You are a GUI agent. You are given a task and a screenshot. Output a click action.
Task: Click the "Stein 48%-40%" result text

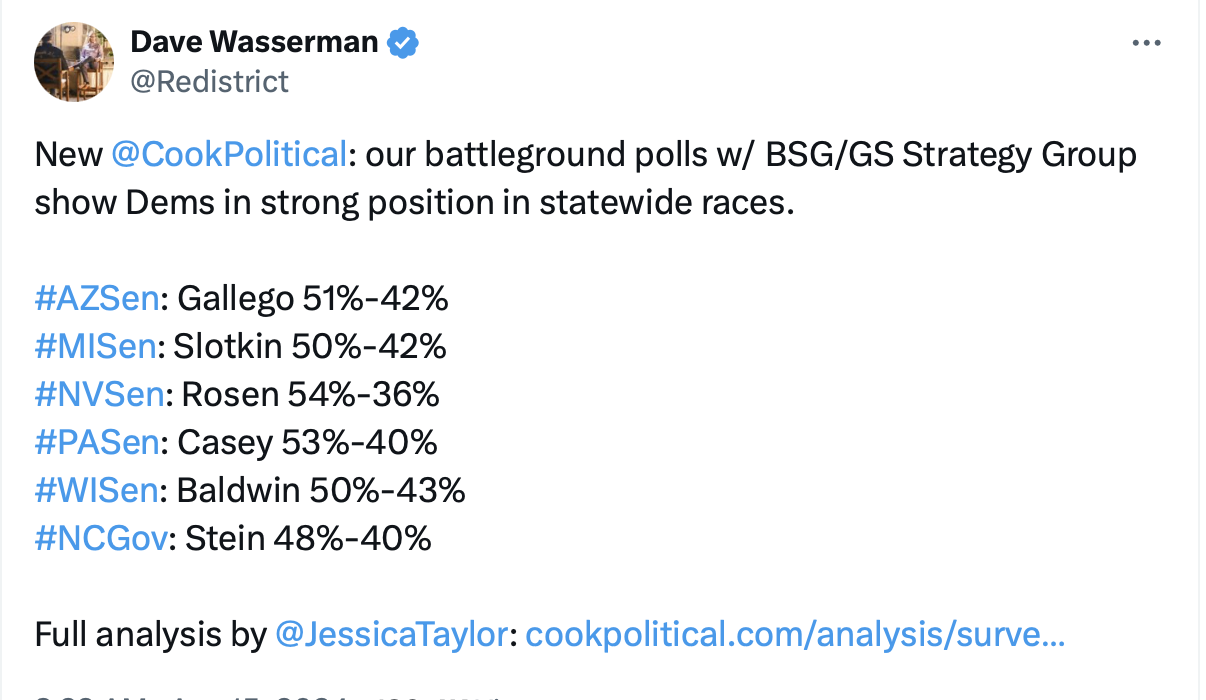308,539
